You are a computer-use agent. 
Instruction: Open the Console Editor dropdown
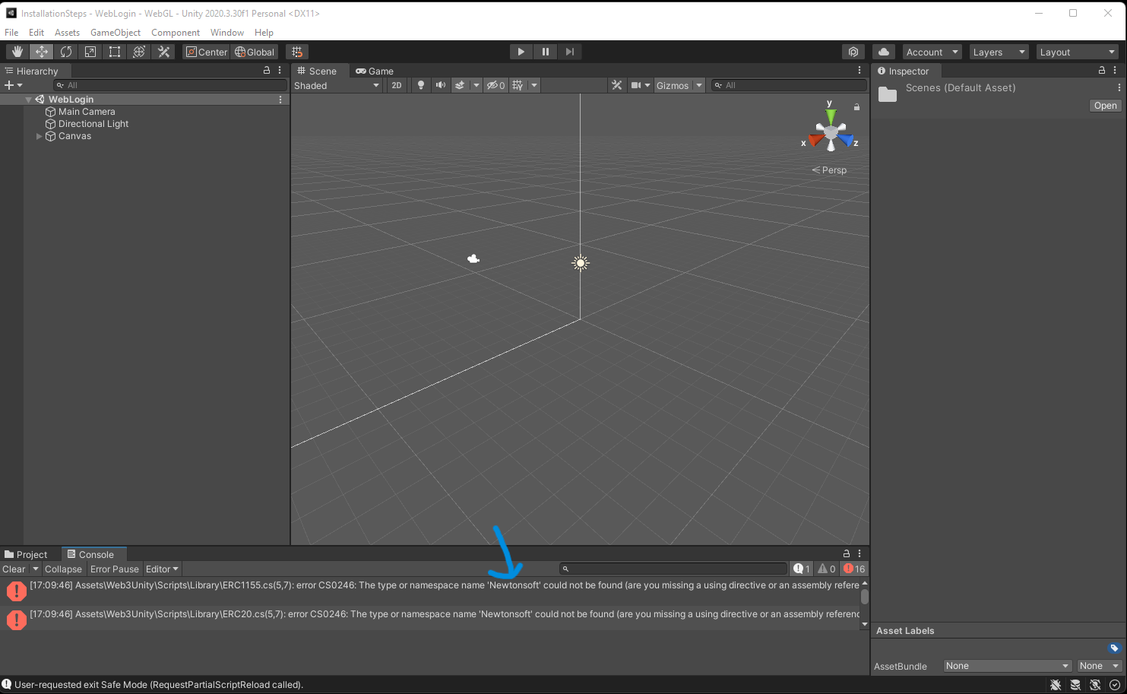click(x=162, y=568)
